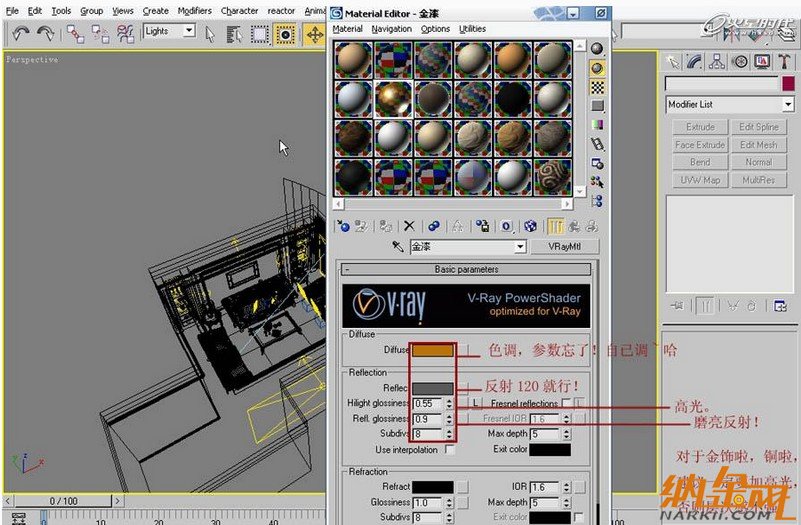Click the Make Material Copy icon
The image size is (801, 525).
point(434,226)
